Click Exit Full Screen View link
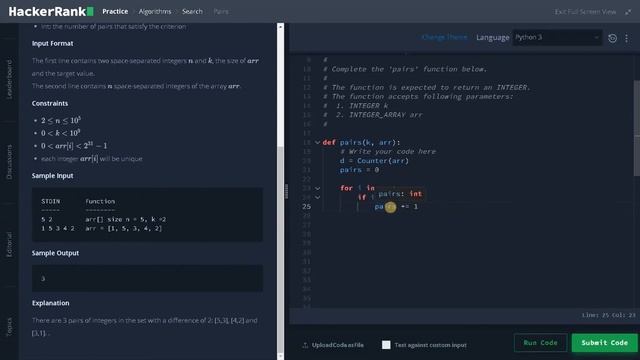This screenshot has width=640, height=360. pyautogui.click(x=585, y=12)
